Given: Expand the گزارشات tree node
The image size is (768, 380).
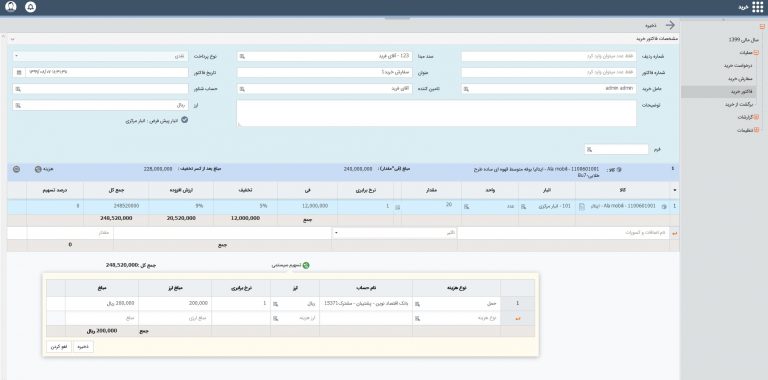Looking at the screenshot, I should pyautogui.click(x=756, y=118).
